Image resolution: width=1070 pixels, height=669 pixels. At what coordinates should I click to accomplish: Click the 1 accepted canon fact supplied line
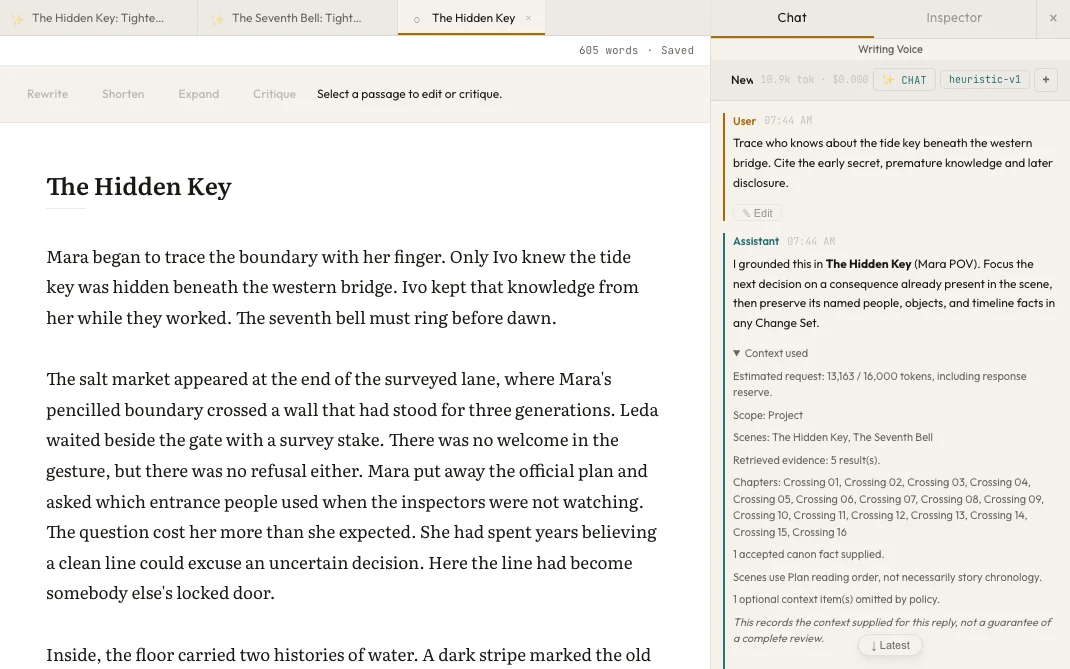pos(808,554)
